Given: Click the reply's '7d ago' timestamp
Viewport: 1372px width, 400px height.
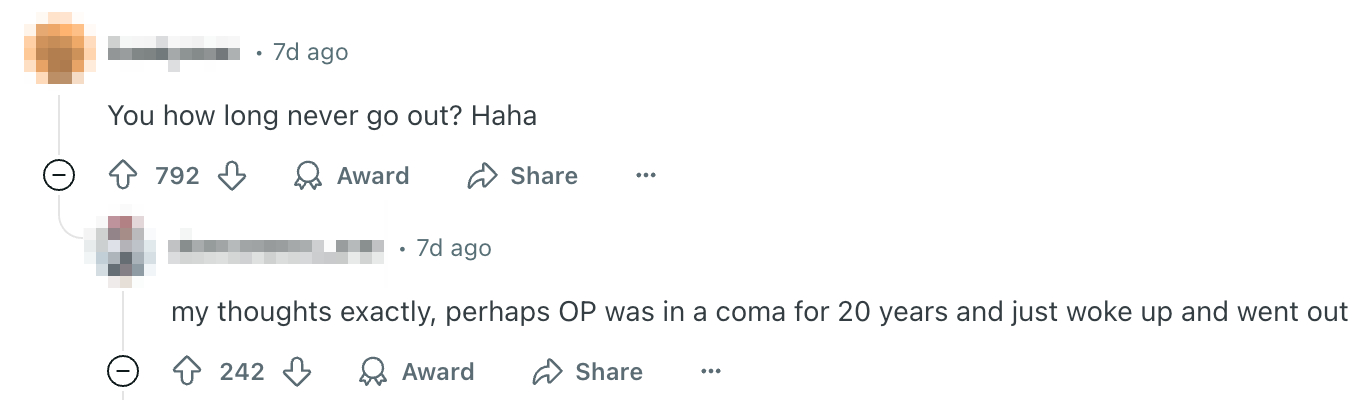Looking at the screenshot, I should click(453, 247).
